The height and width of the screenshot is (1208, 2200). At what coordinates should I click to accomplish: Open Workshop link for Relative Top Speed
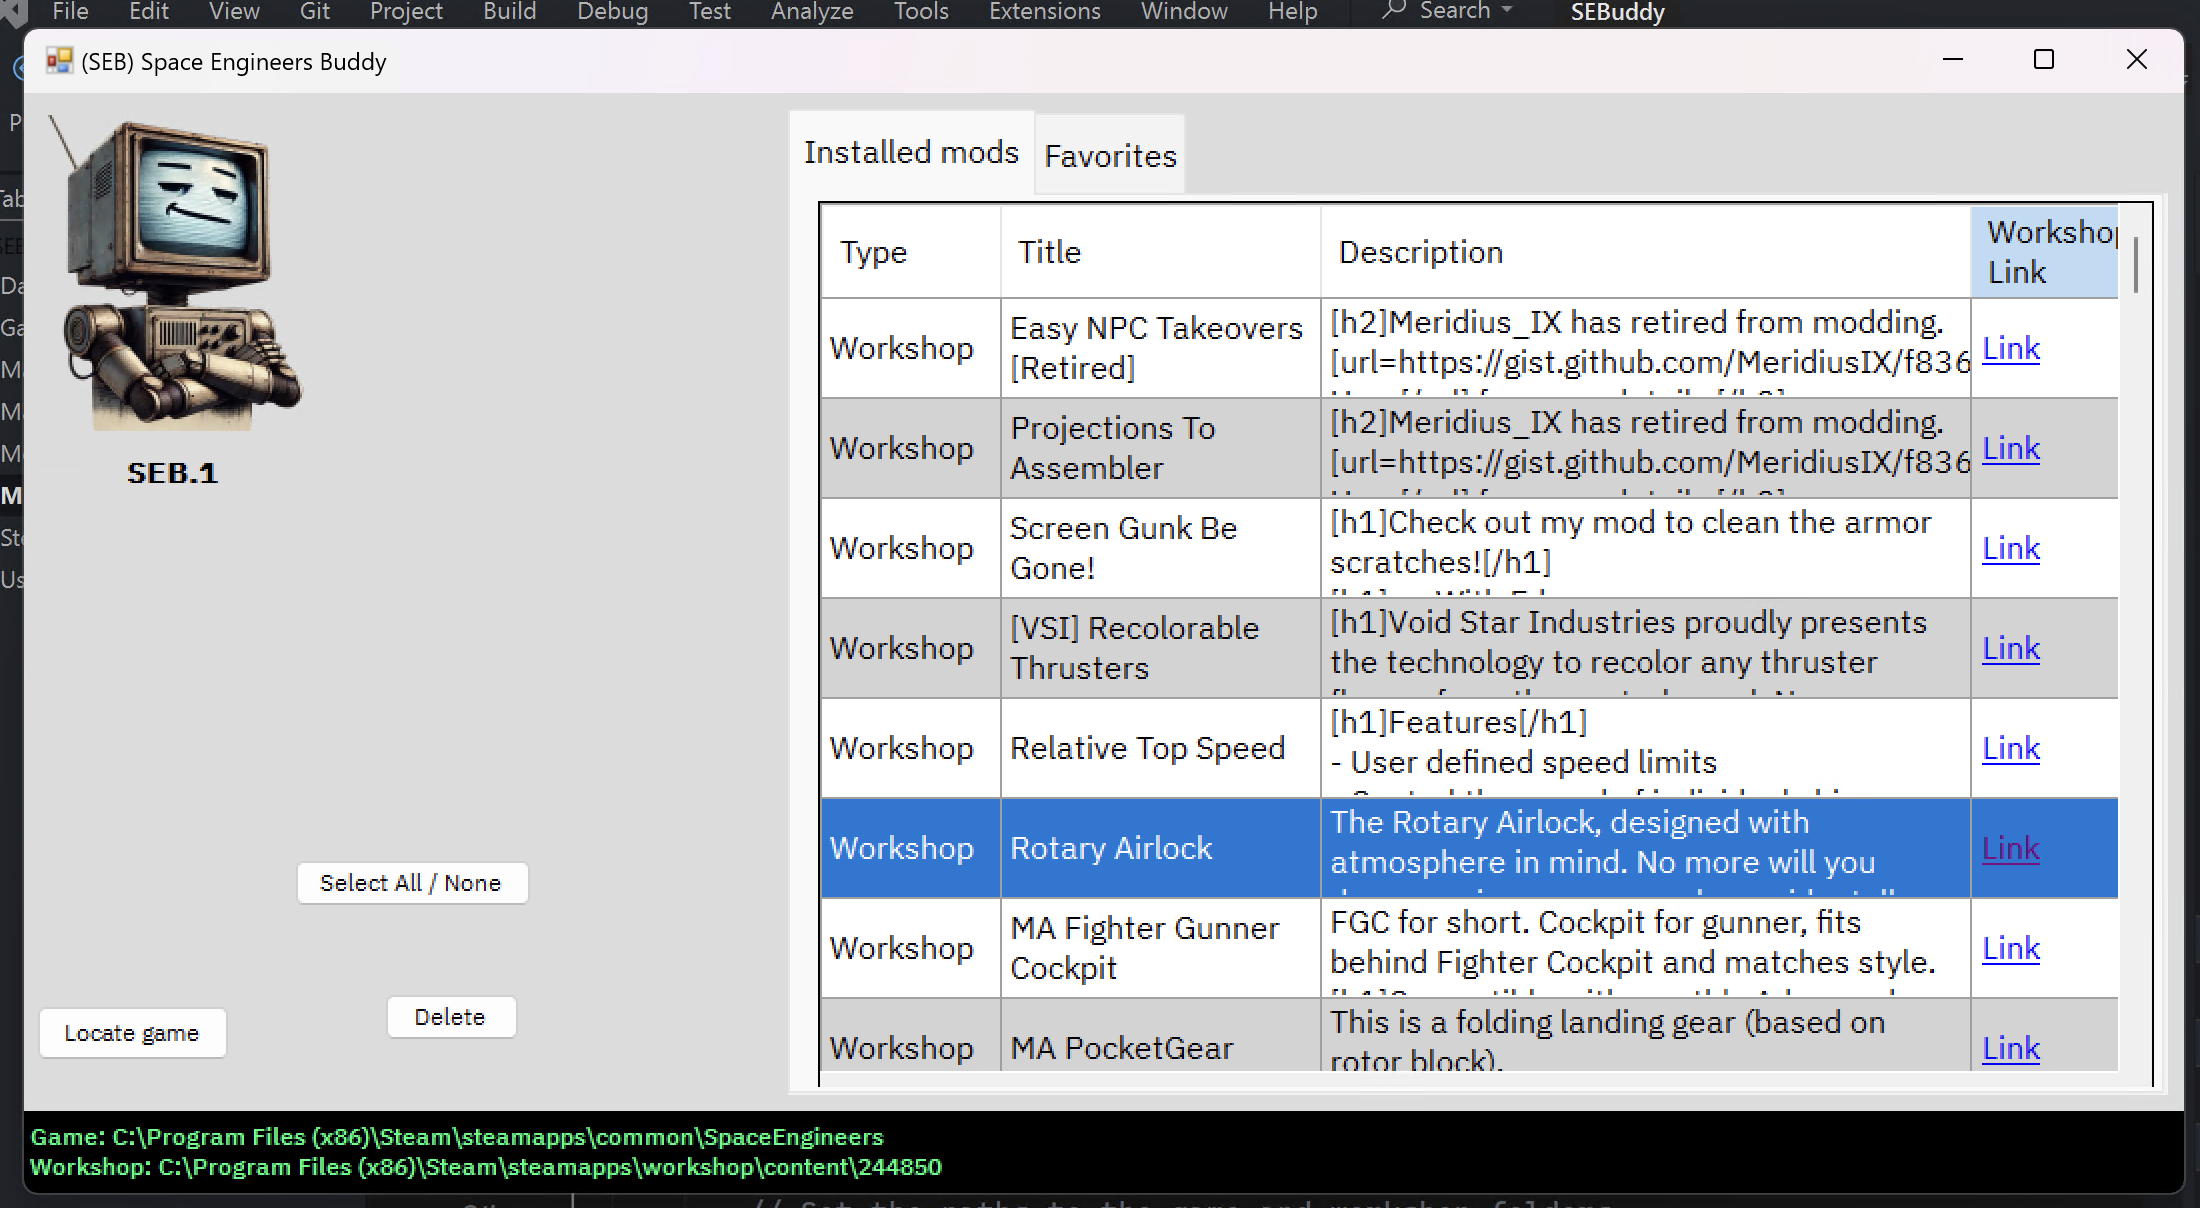point(2010,748)
